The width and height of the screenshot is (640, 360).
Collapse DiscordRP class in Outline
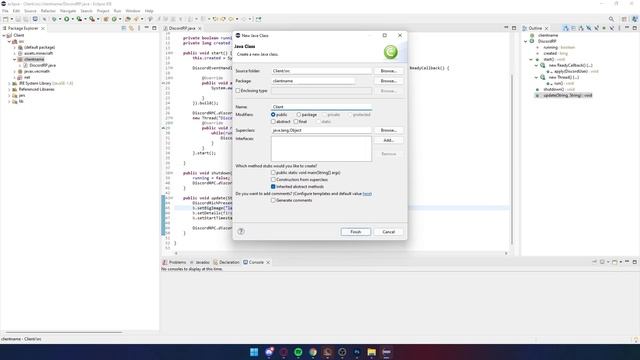click(526, 41)
